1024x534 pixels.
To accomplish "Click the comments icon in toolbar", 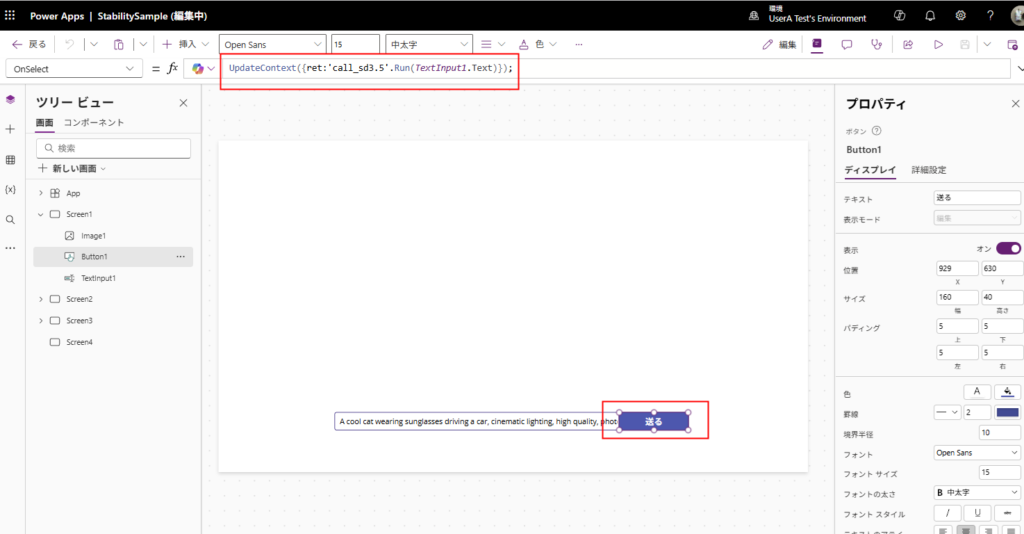I will point(846,44).
